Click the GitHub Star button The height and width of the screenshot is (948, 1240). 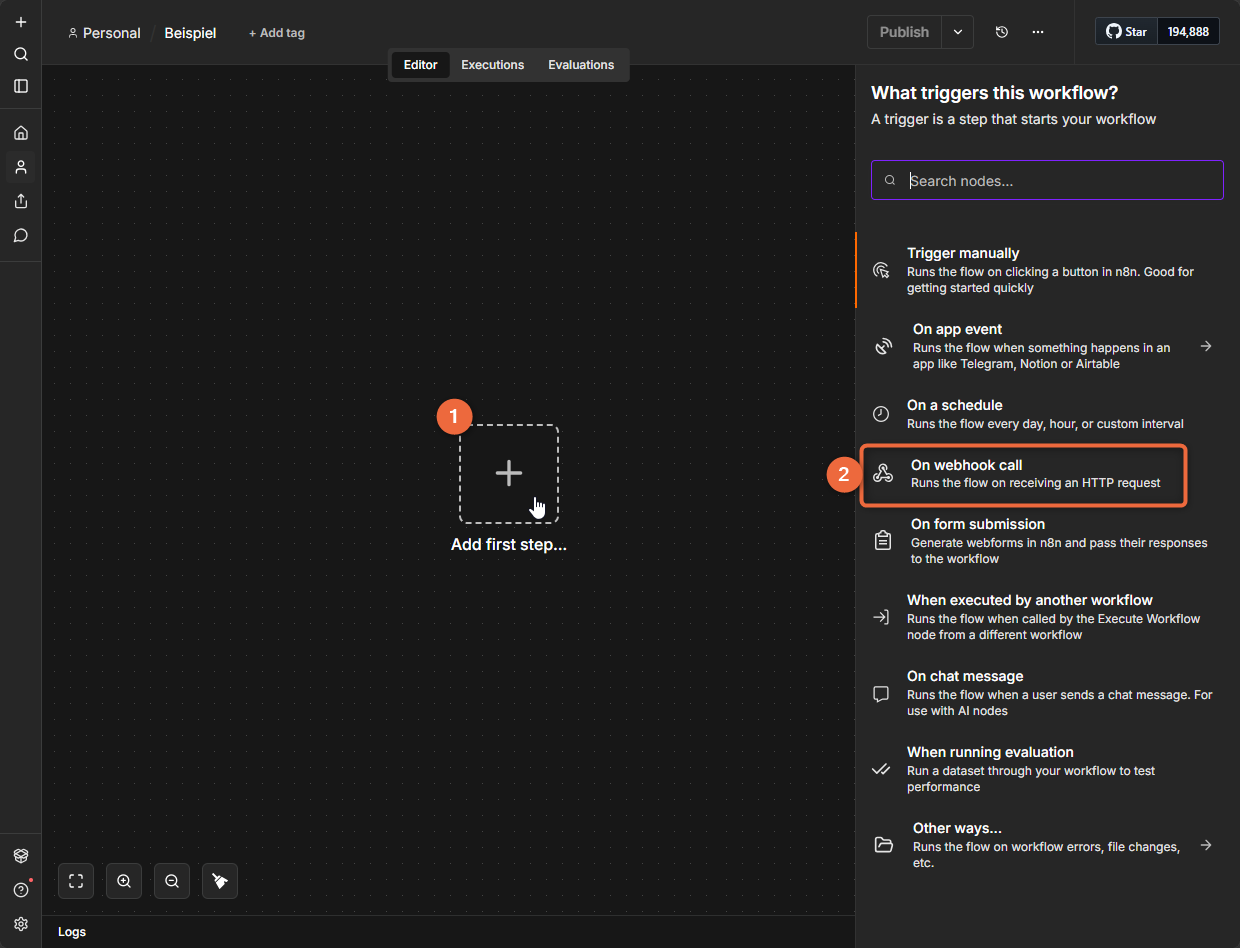pyautogui.click(x=1126, y=32)
